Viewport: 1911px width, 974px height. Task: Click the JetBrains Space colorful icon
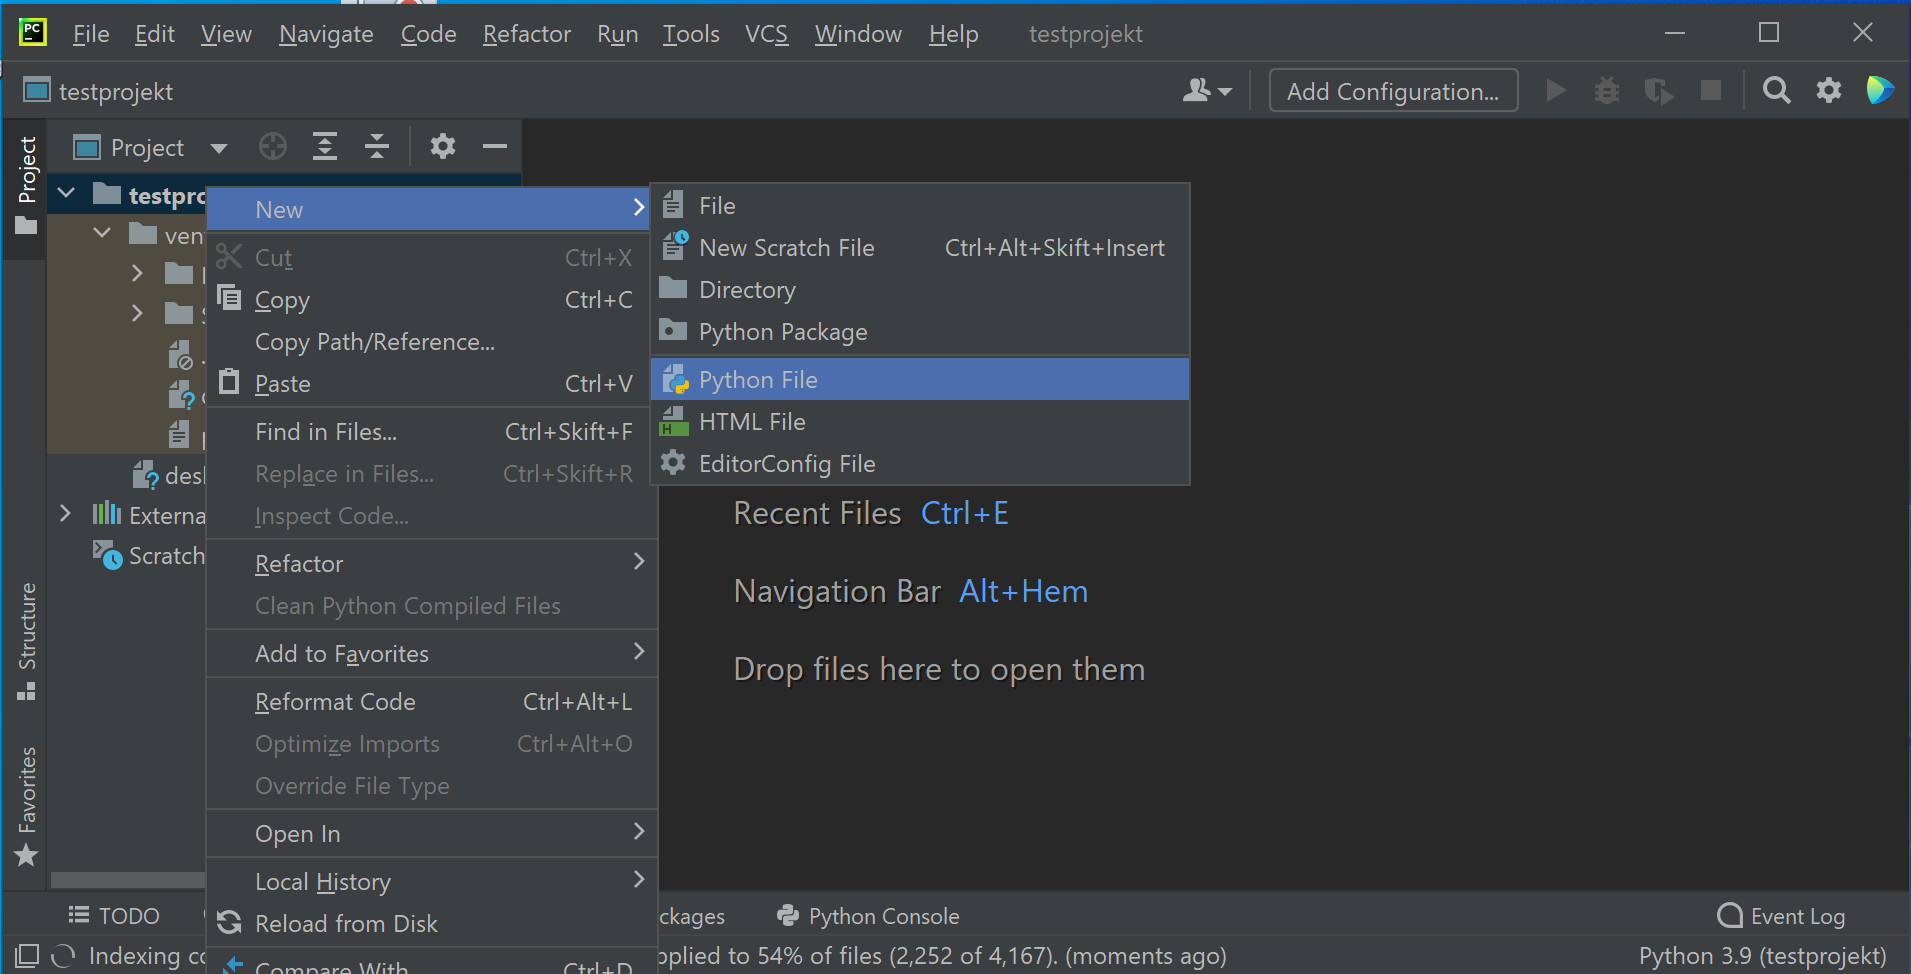(x=1880, y=91)
